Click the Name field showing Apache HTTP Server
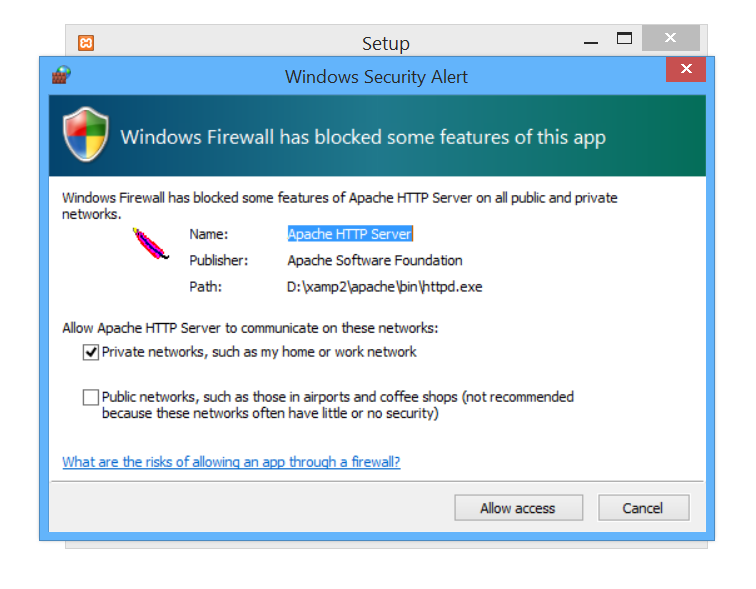756x589 pixels. click(x=350, y=234)
